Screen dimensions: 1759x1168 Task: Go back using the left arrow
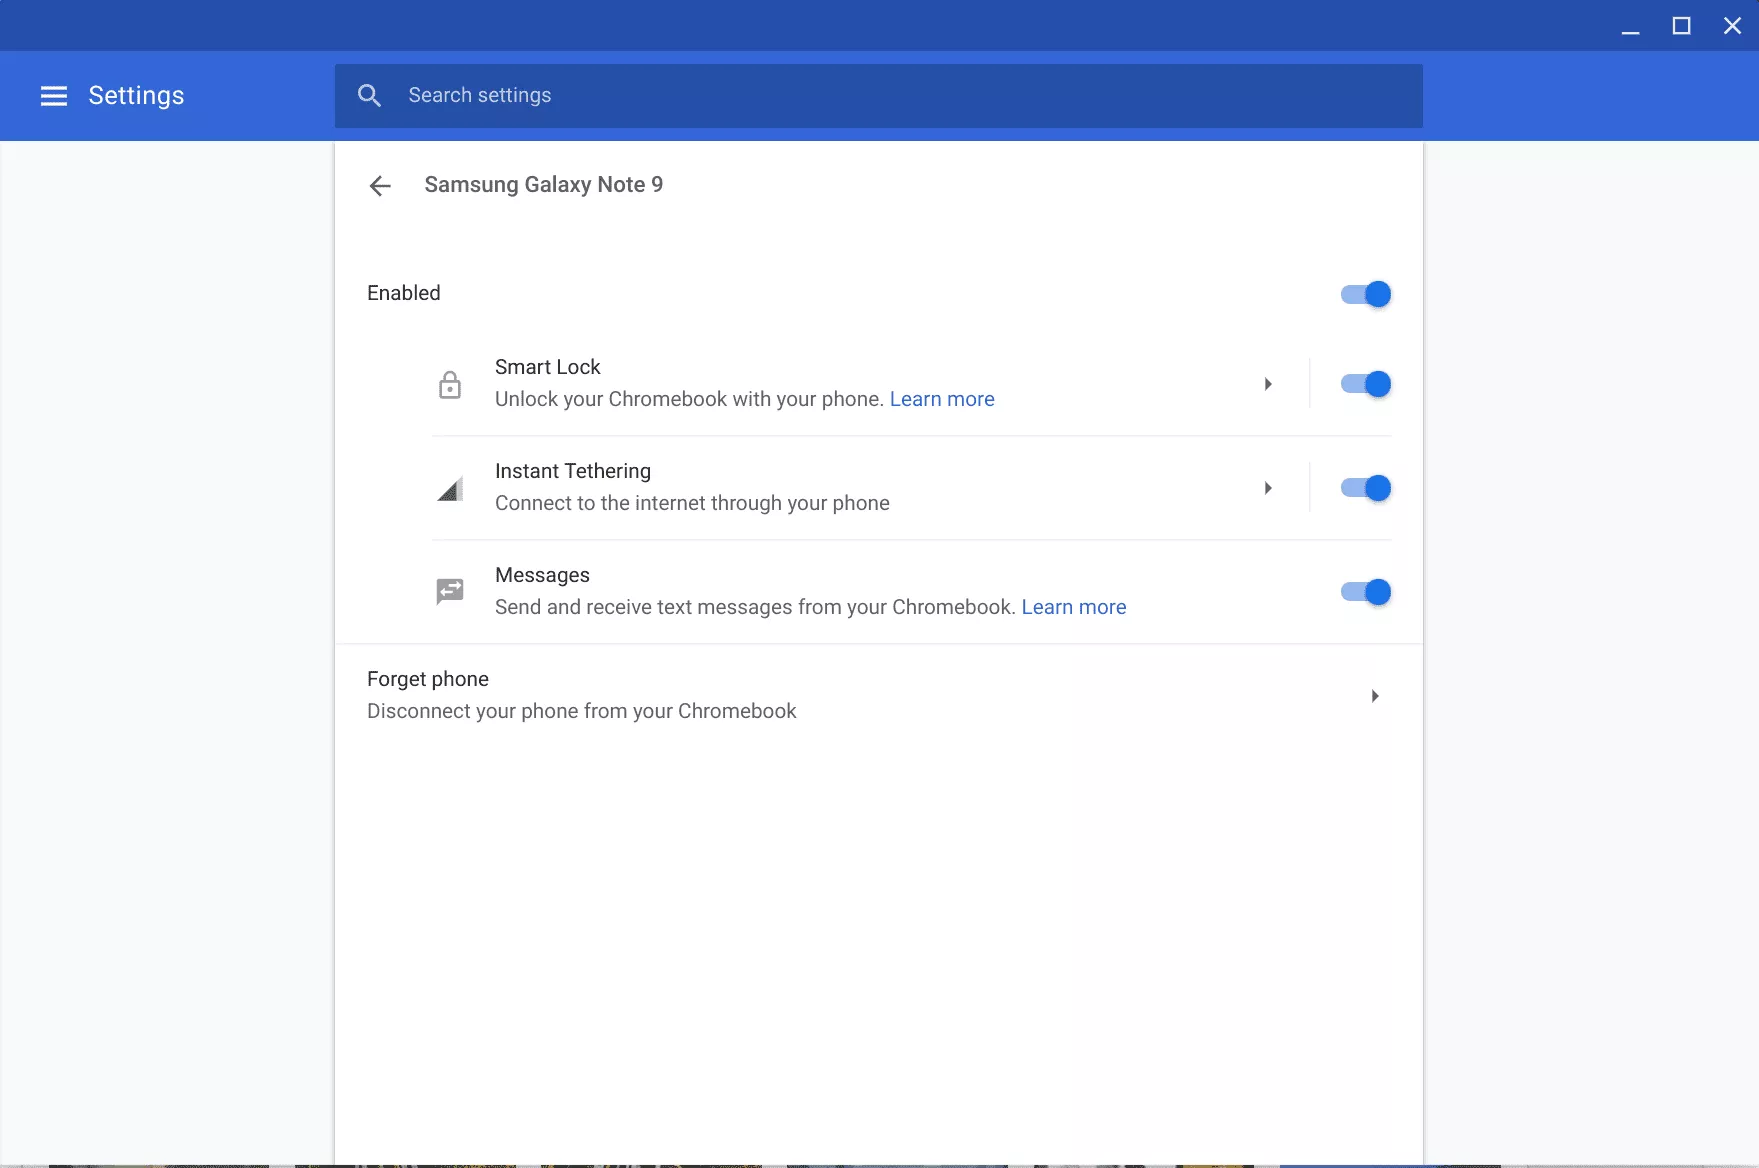380,186
